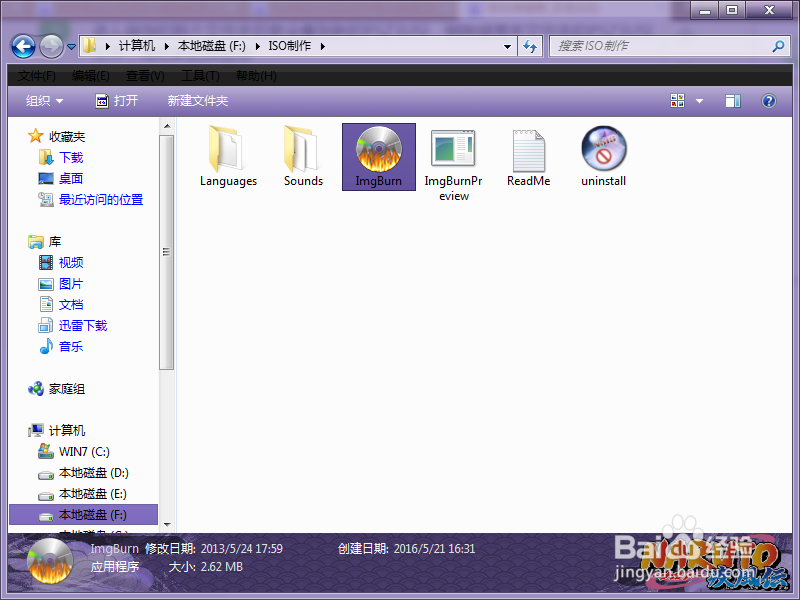Select 本地磁盘 (D:) in sidebar
Screen dimensions: 800x600
tap(91, 472)
